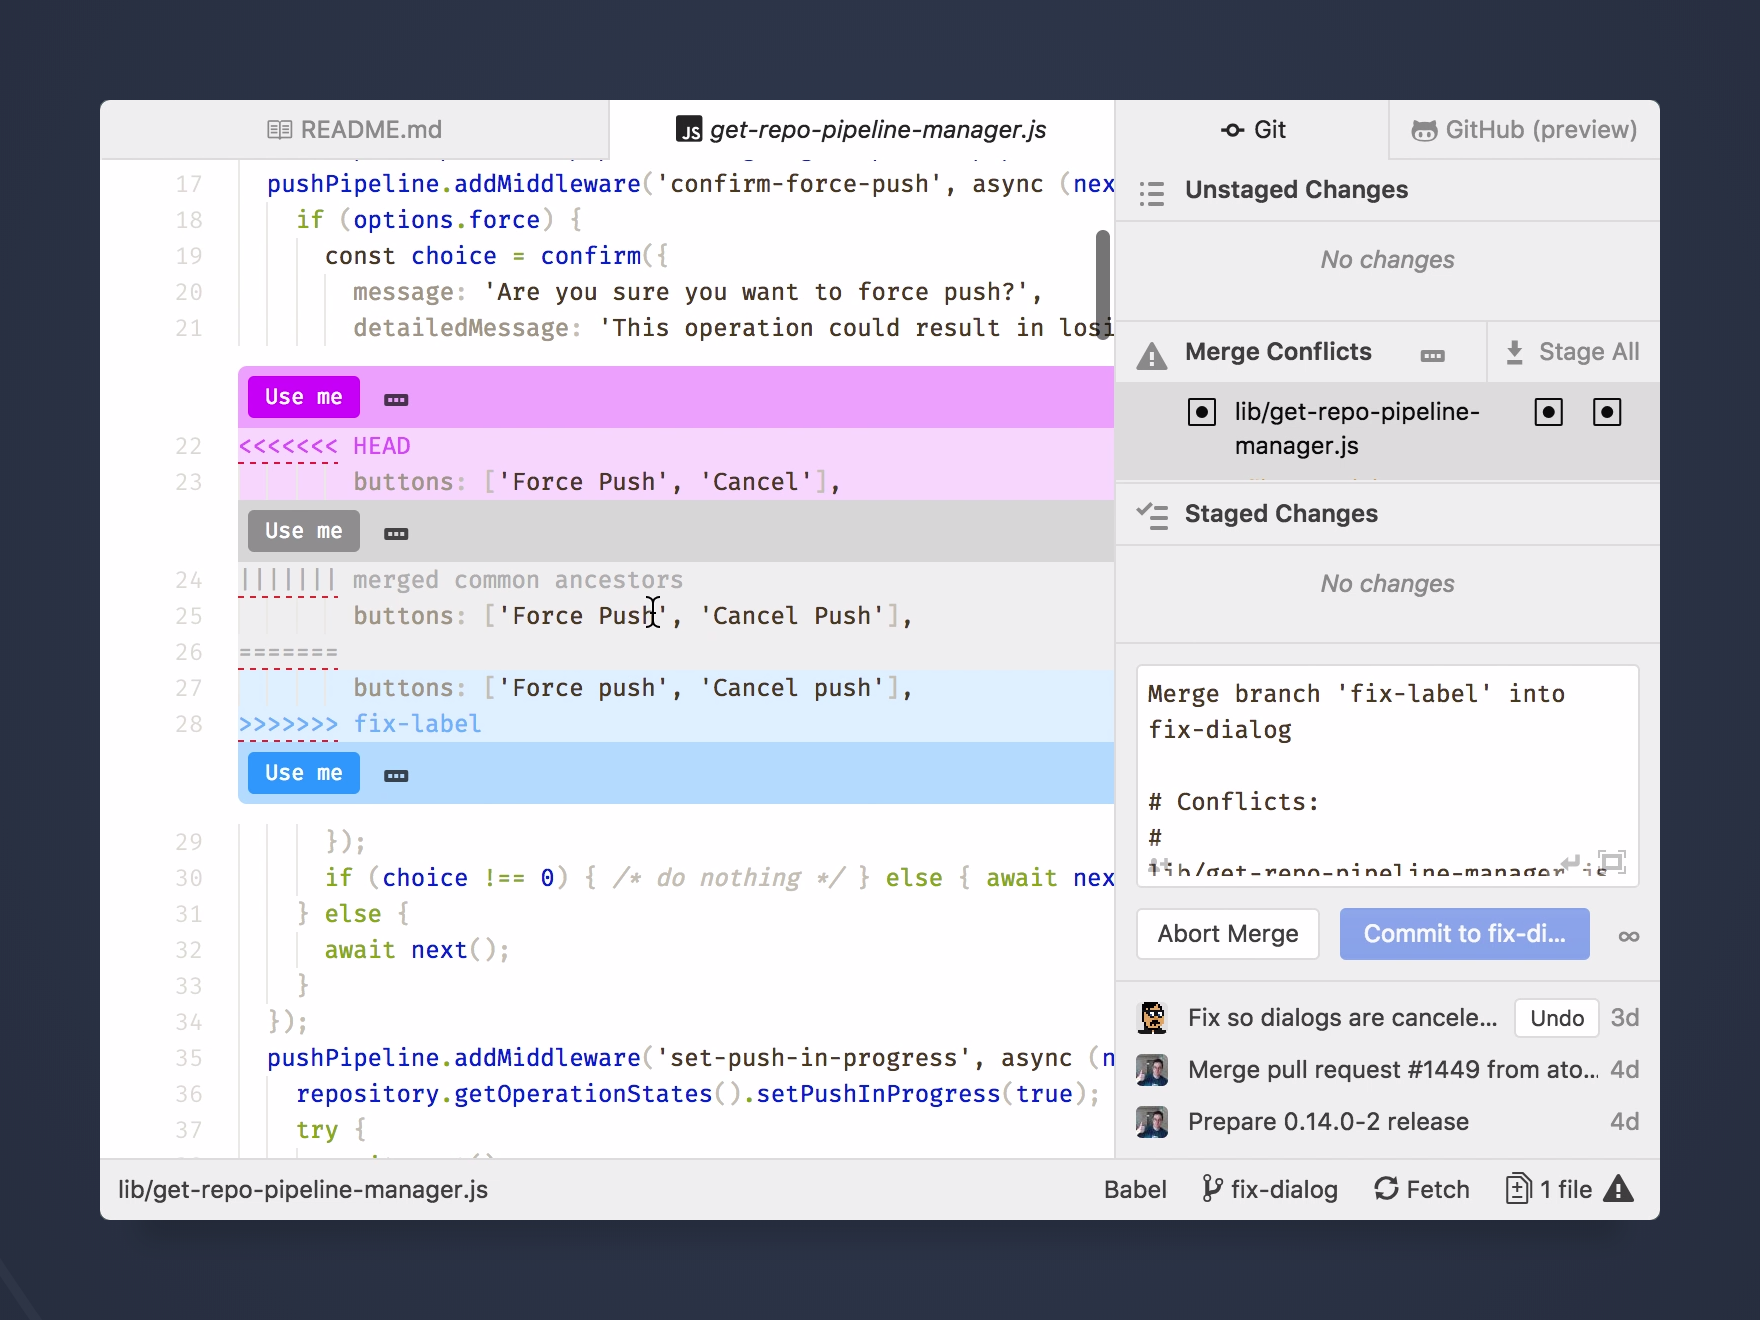This screenshot has height=1320, width=1760.
Task: Click the Abort Merge button
Action: tap(1228, 934)
